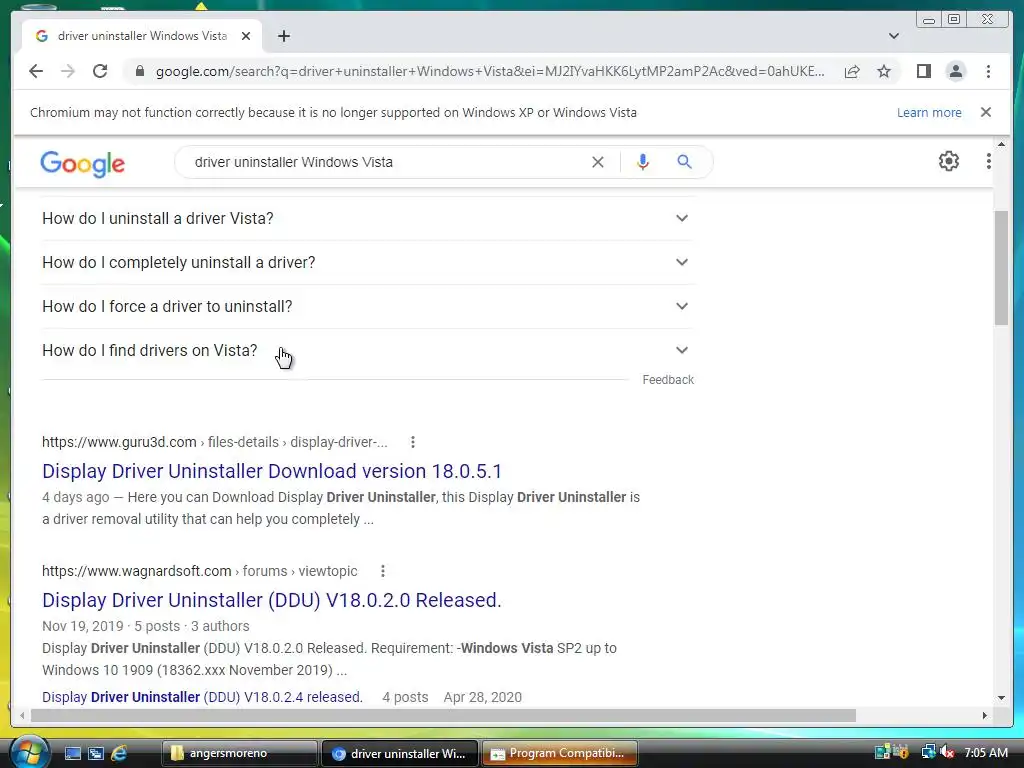Expand 'How do I completely uninstall a driver?'
1024x768 pixels.
coord(367,262)
